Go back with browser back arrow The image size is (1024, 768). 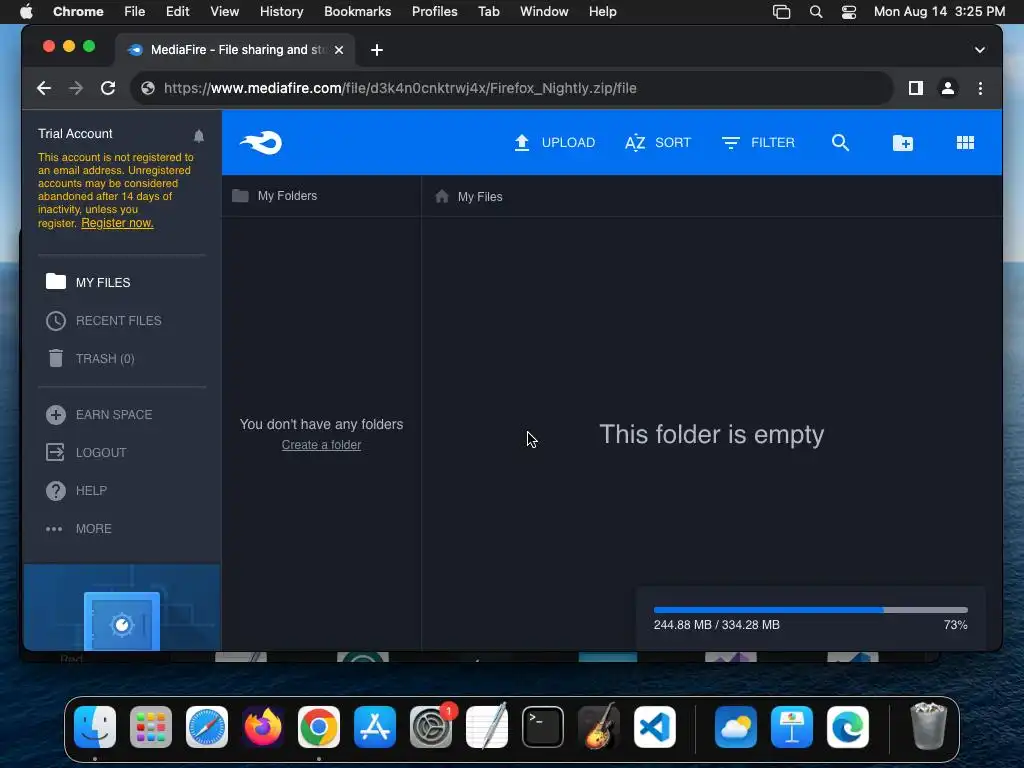click(44, 88)
